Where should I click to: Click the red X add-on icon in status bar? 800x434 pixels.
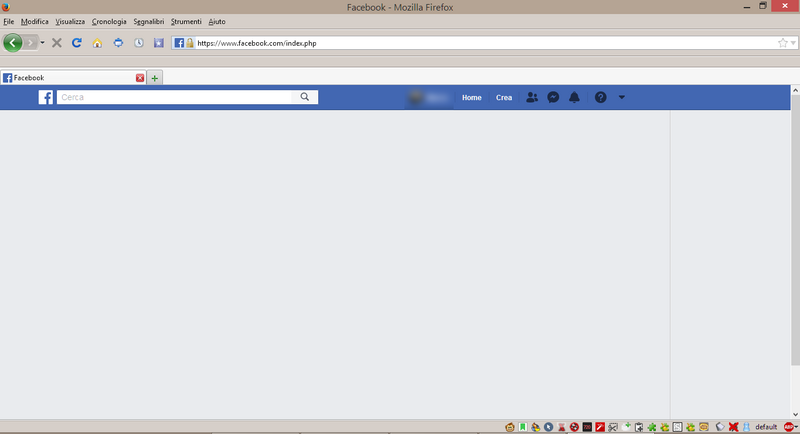(x=734, y=427)
